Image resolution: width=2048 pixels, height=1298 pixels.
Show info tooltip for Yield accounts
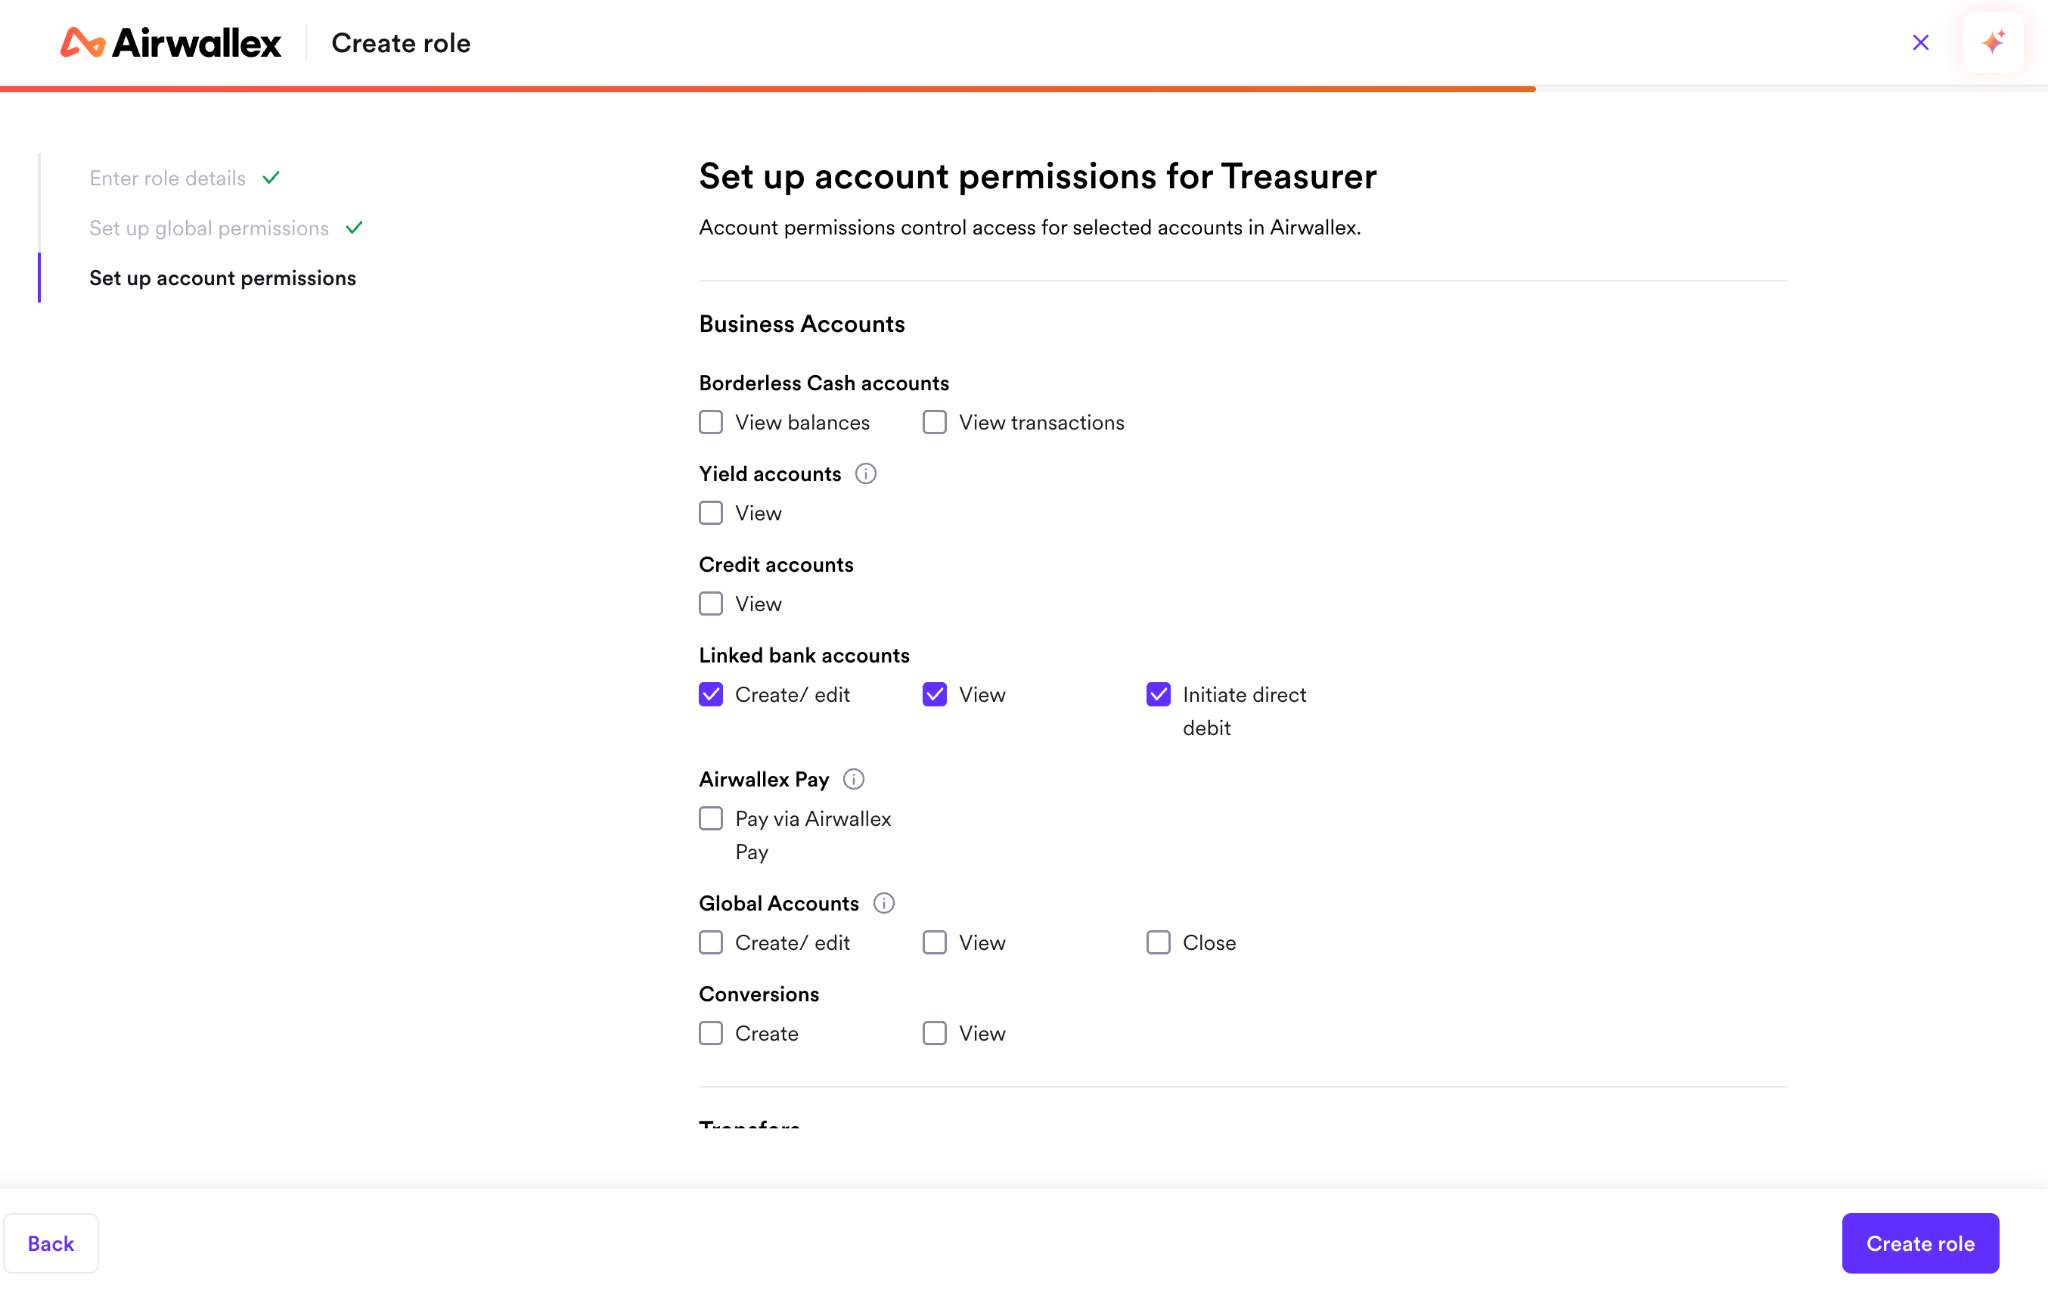866,474
